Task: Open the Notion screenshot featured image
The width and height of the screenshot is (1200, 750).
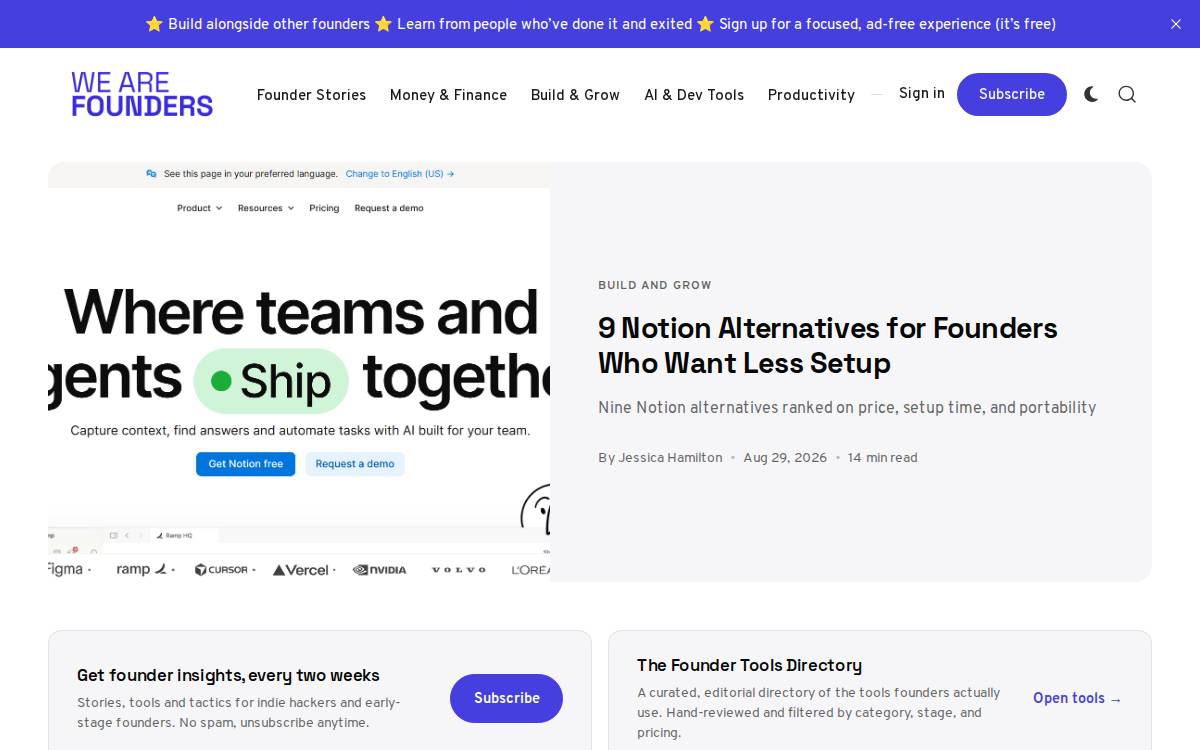Action: coord(299,372)
